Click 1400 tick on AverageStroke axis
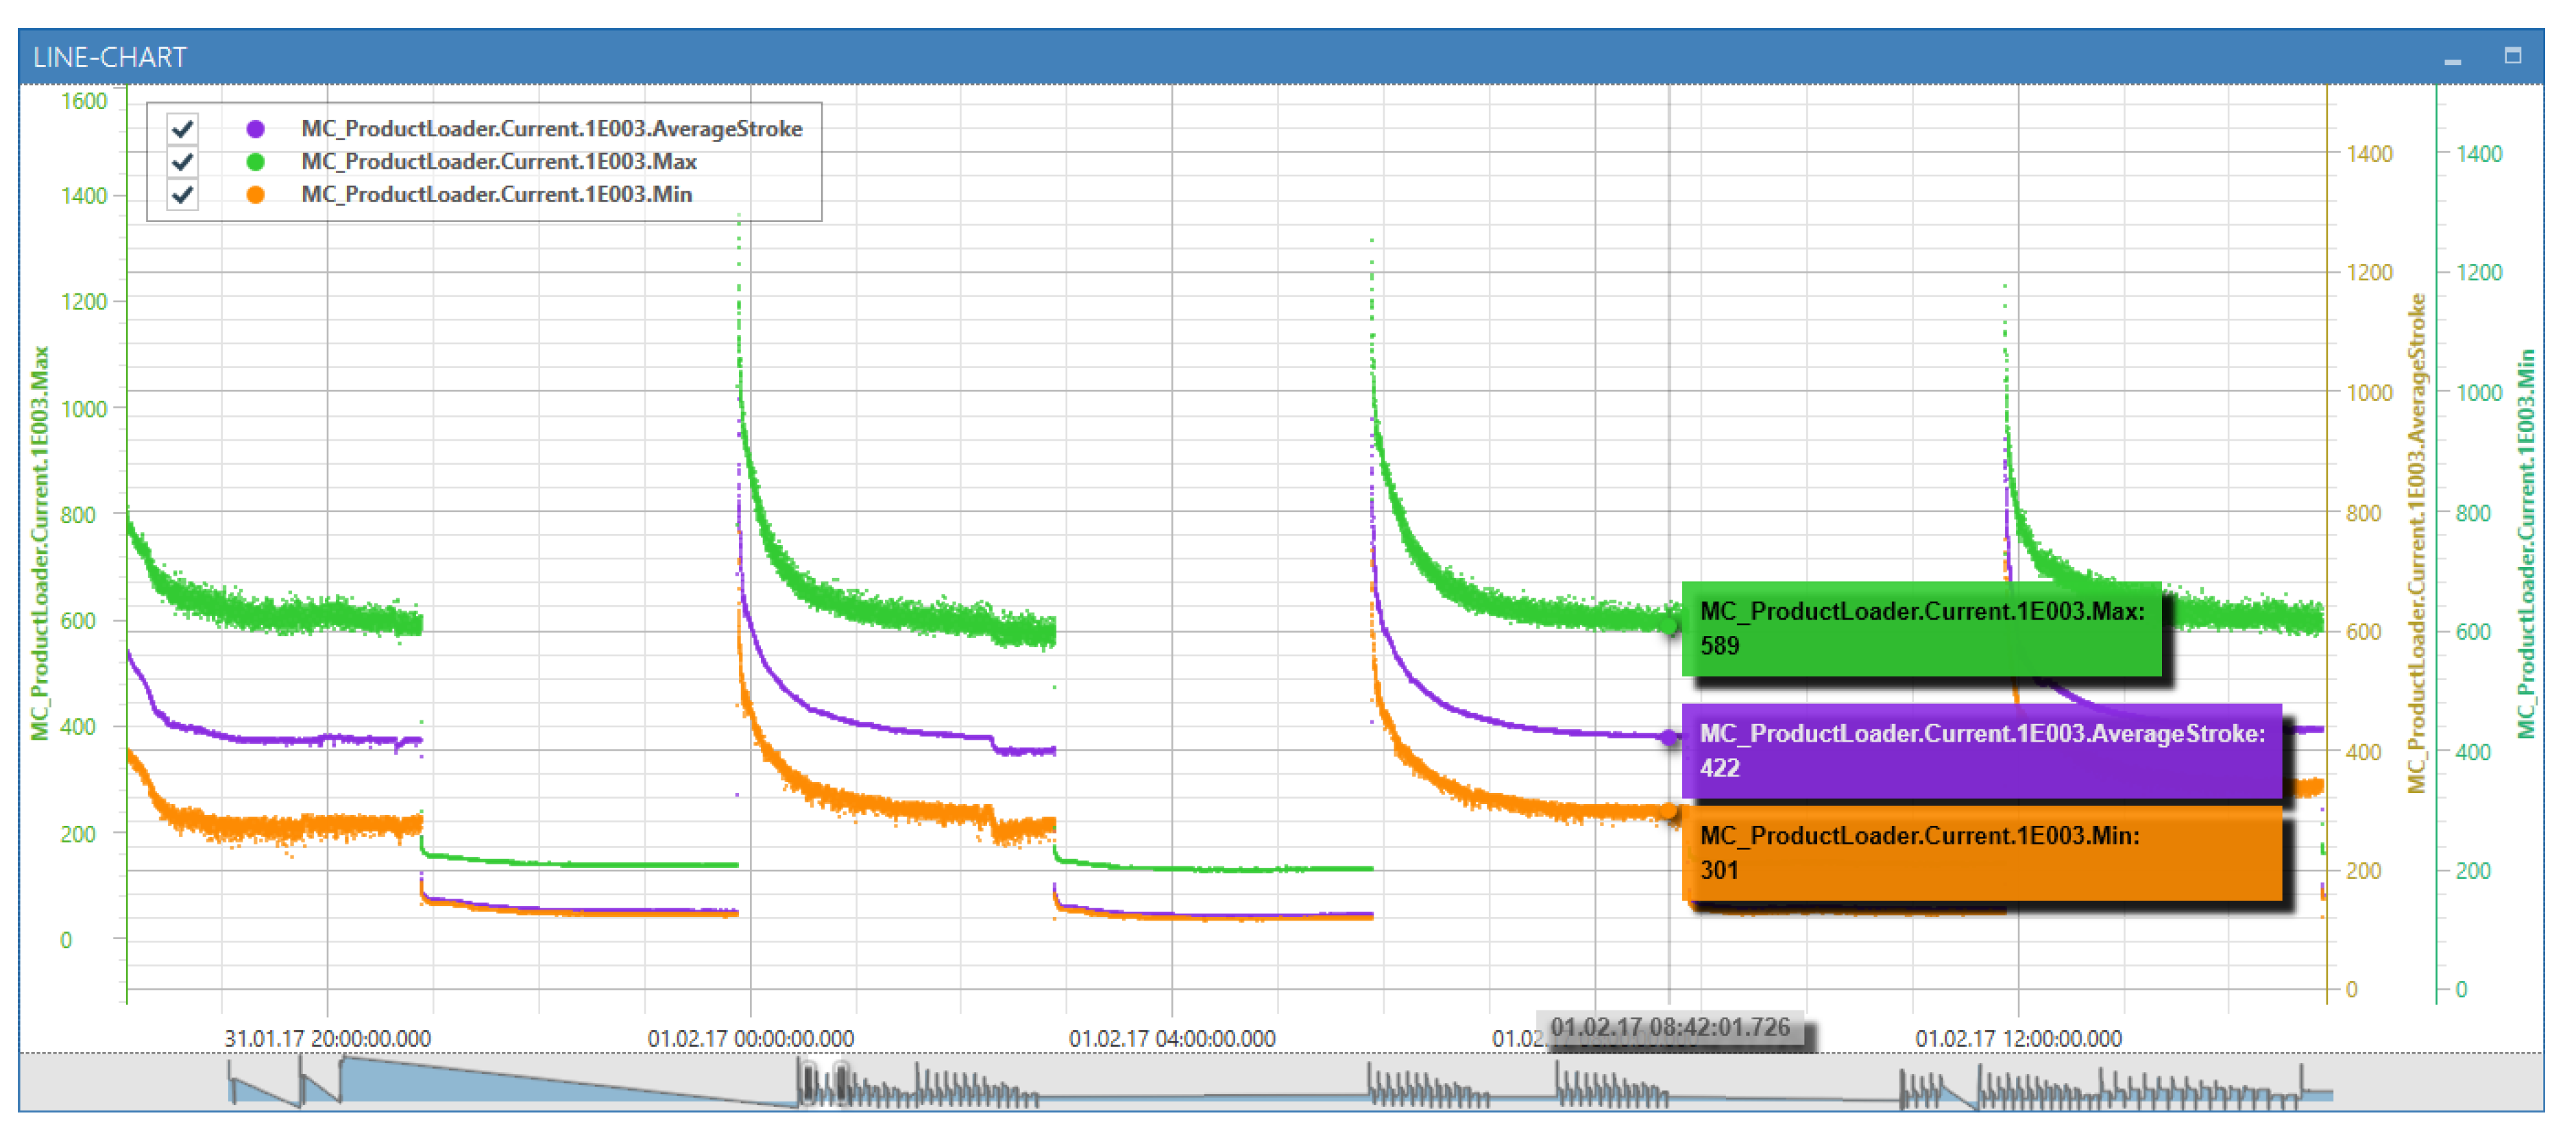Image resolution: width=2576 pixels, height=1131 pixels. click(2370, 154)
